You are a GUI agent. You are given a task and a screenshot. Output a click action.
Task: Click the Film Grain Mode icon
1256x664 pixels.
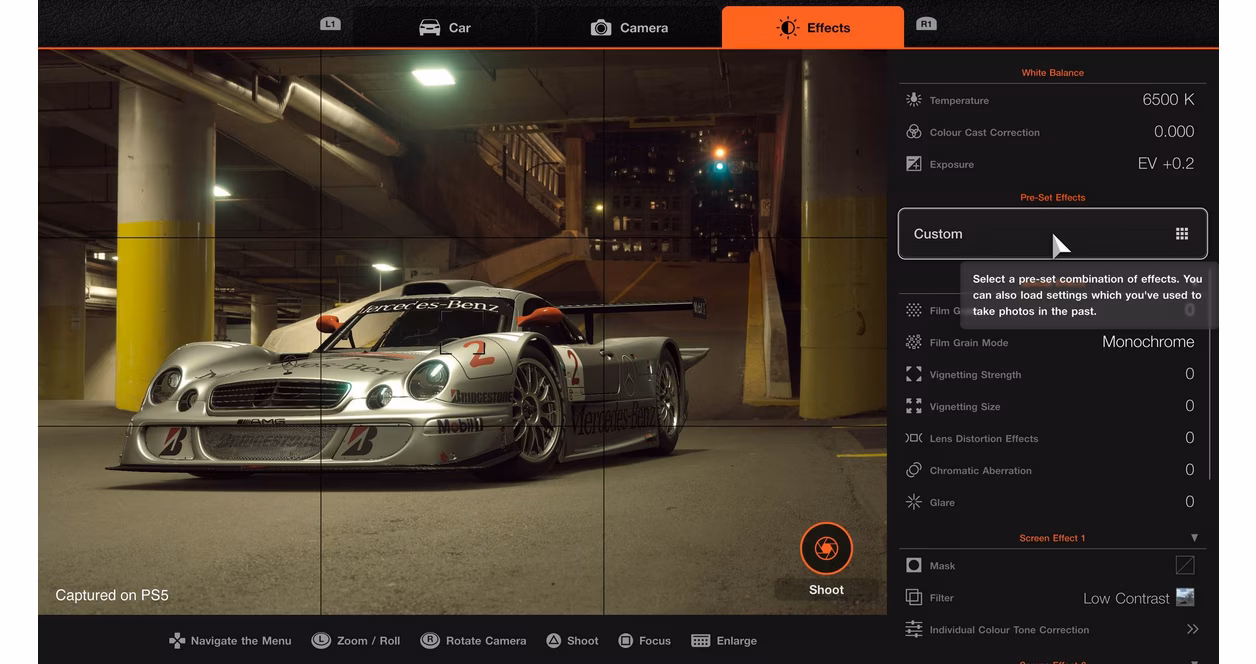tap(913, 342)
